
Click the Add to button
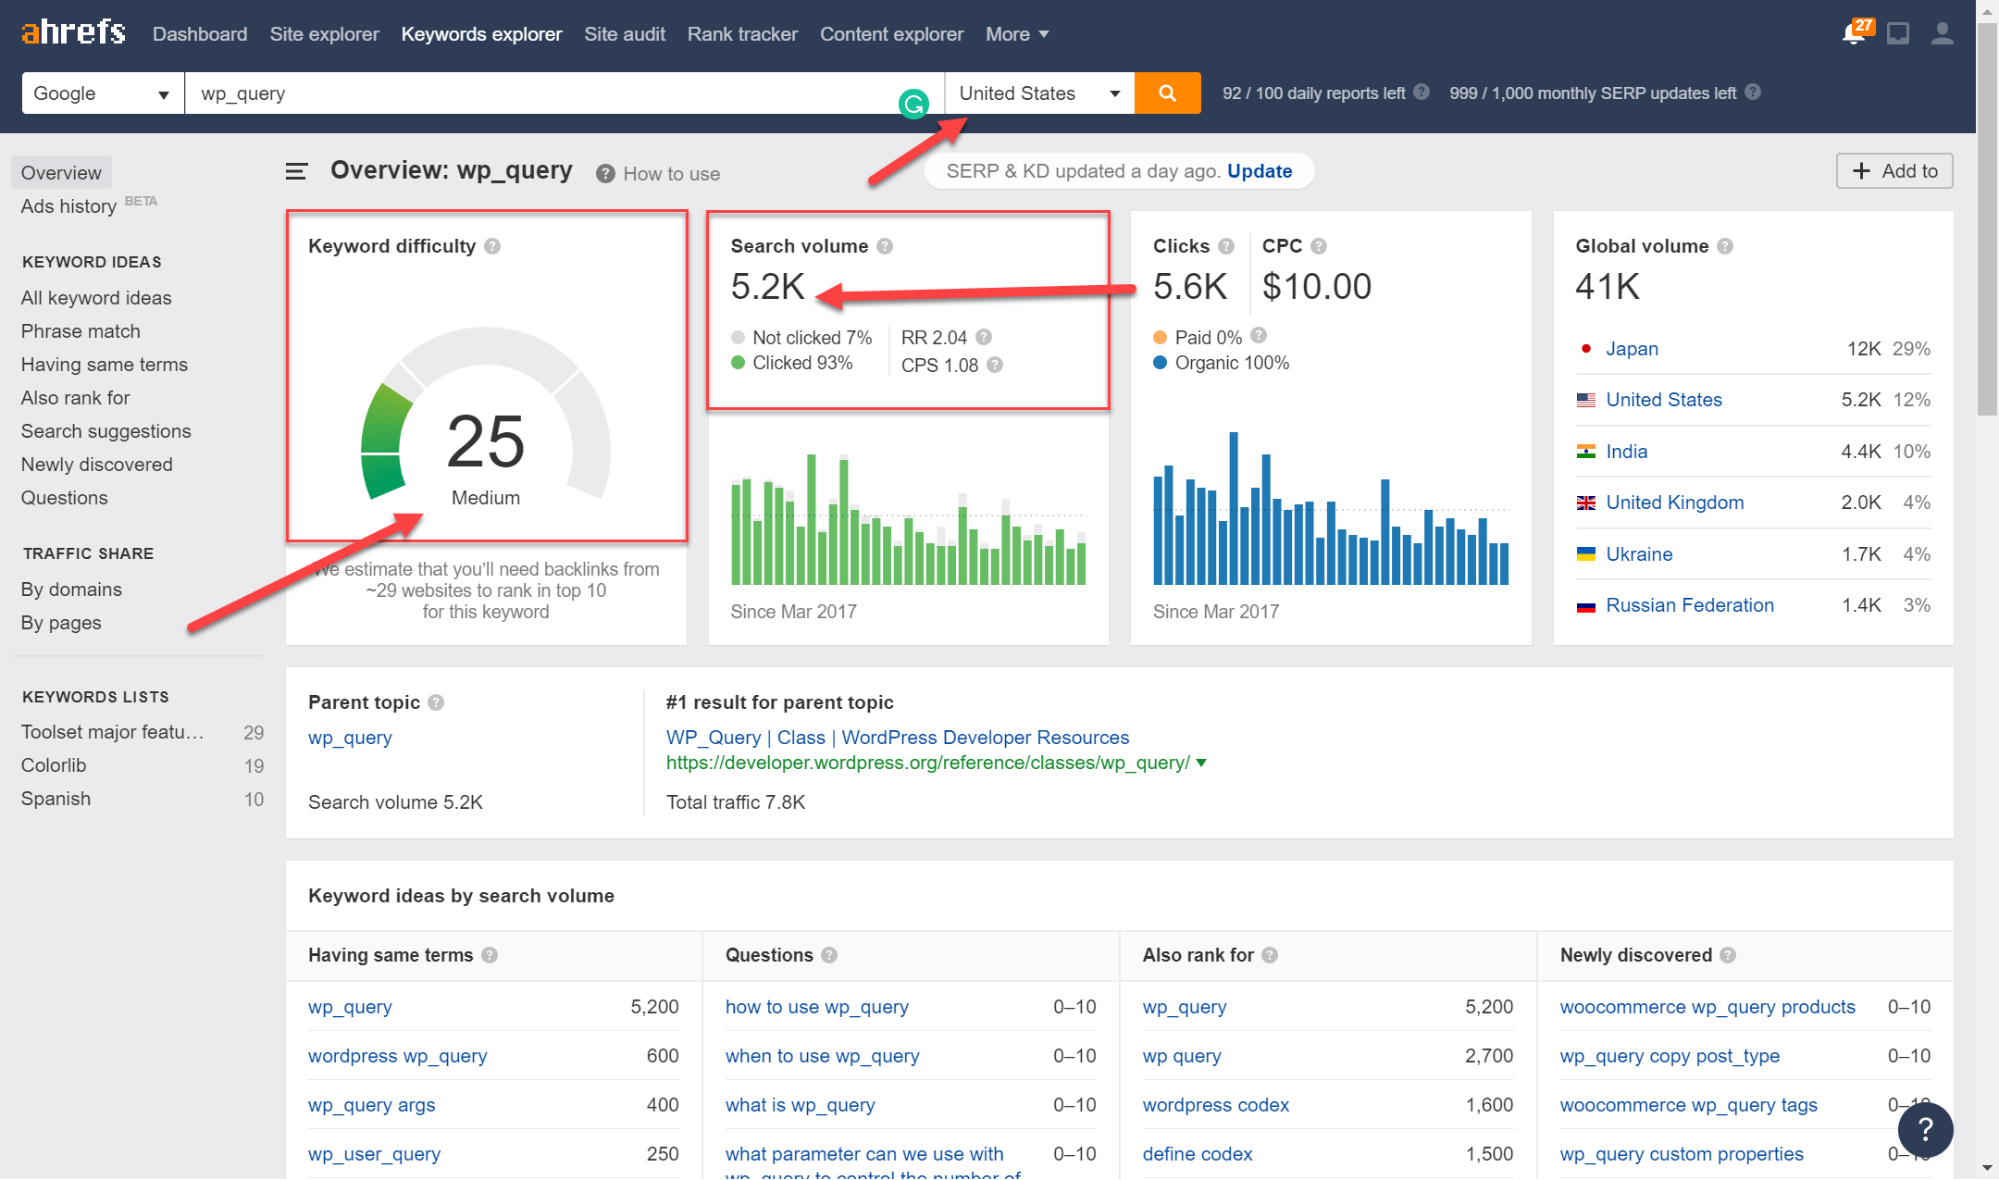click(1894, 171)
